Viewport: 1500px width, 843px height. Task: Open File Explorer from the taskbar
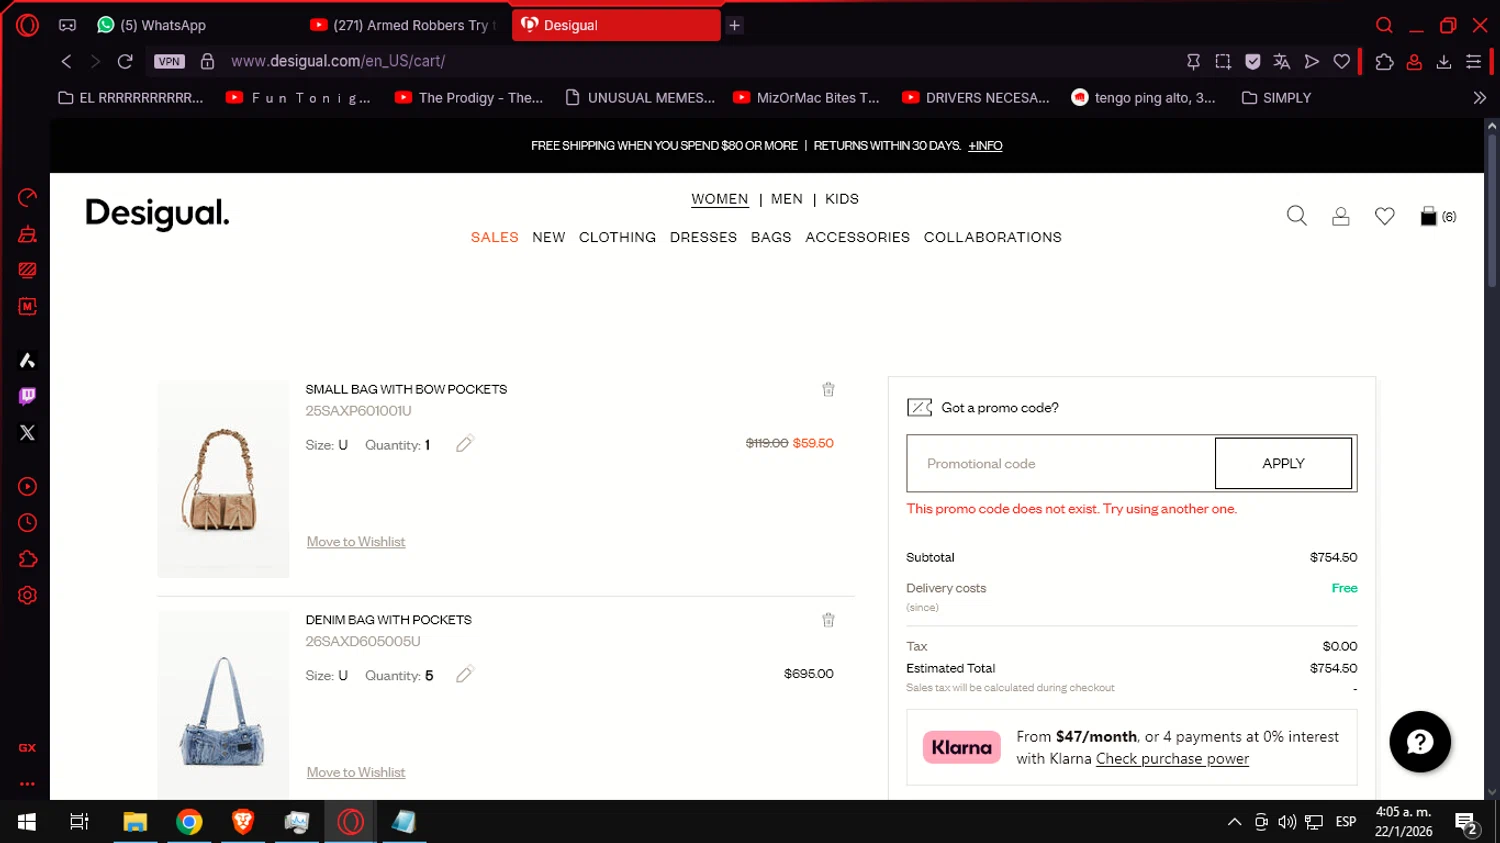(x=135, y=822)
